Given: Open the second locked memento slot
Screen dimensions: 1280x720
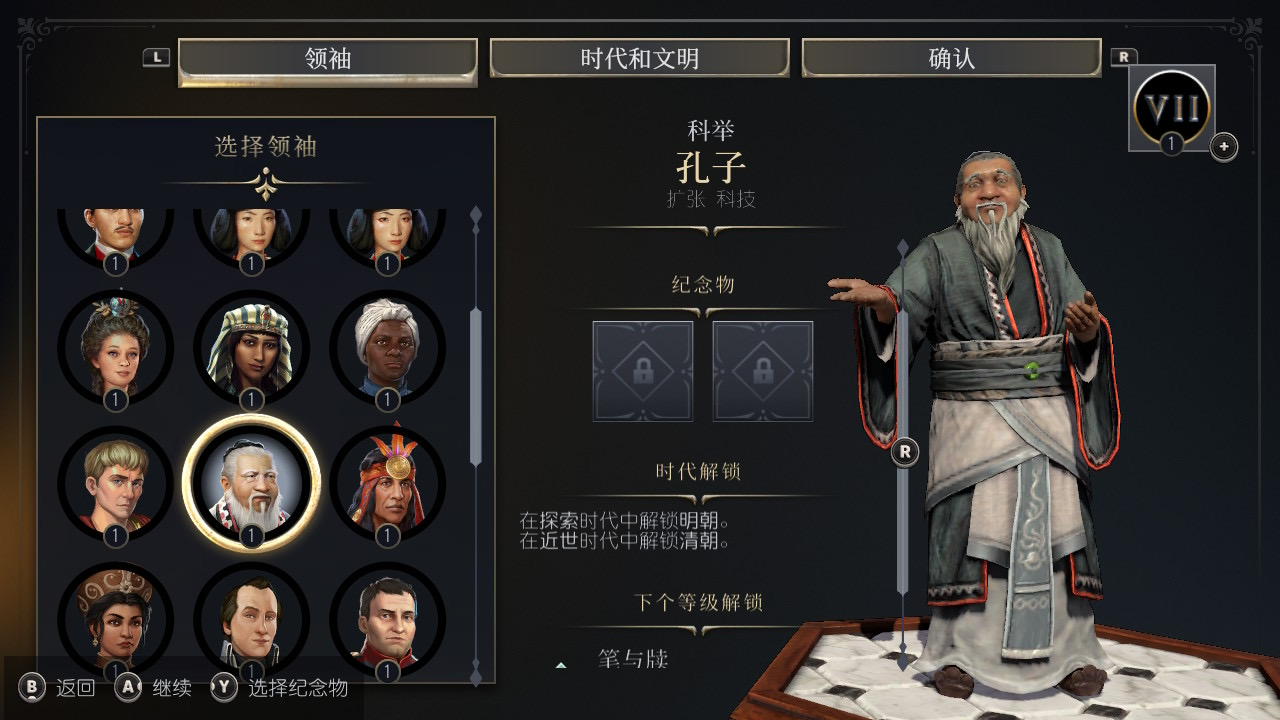Looking at the screenshot, I should coord(762,371).
